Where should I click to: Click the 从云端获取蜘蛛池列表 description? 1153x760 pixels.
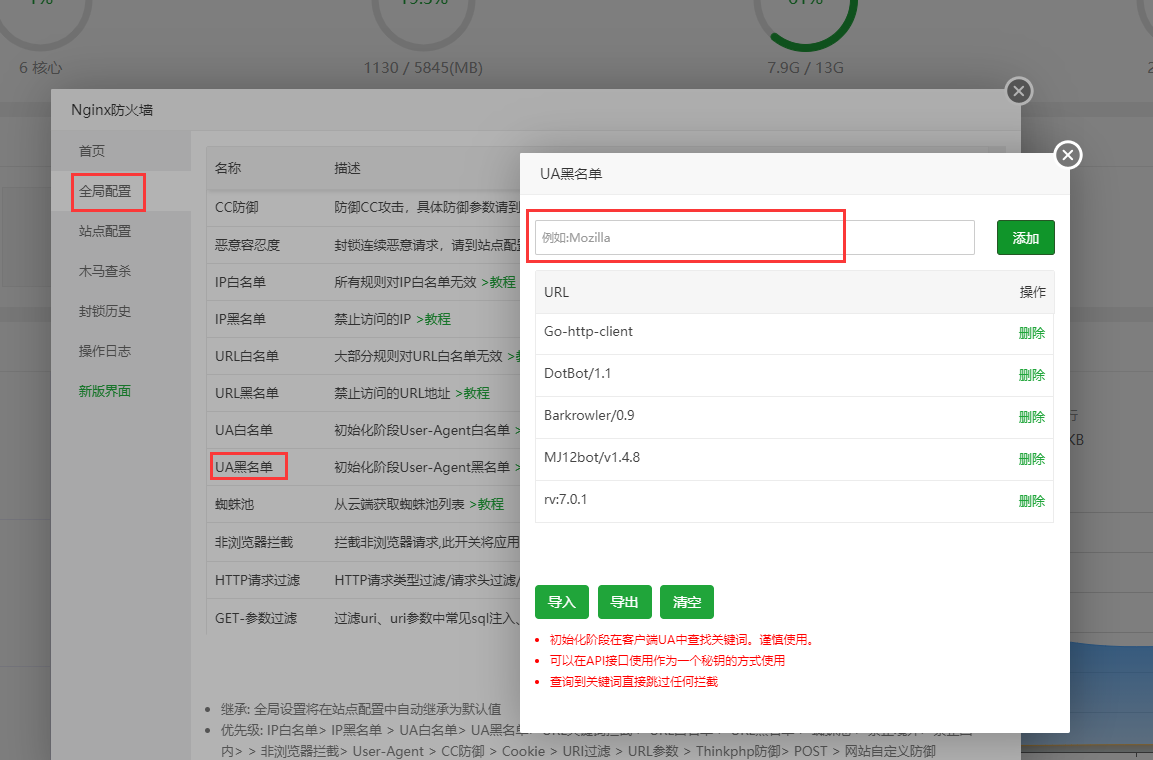(x=400, y=504)
